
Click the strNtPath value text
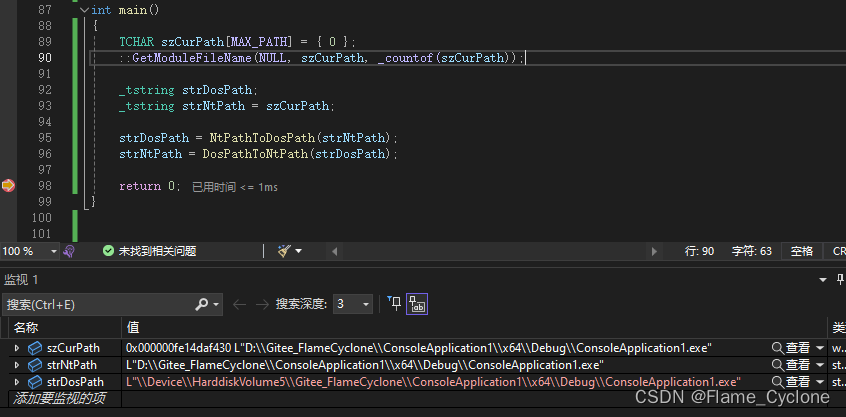click(x=365, y=365)
